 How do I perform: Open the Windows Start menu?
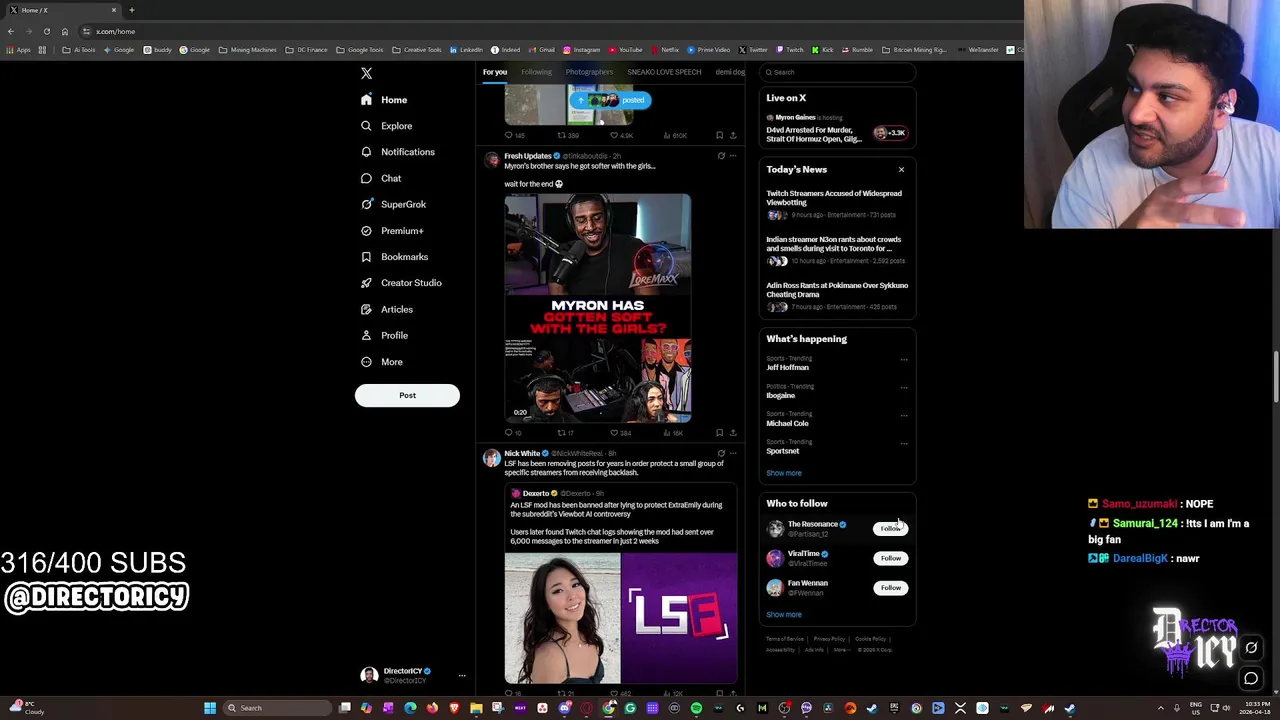(x=210, y=708)
